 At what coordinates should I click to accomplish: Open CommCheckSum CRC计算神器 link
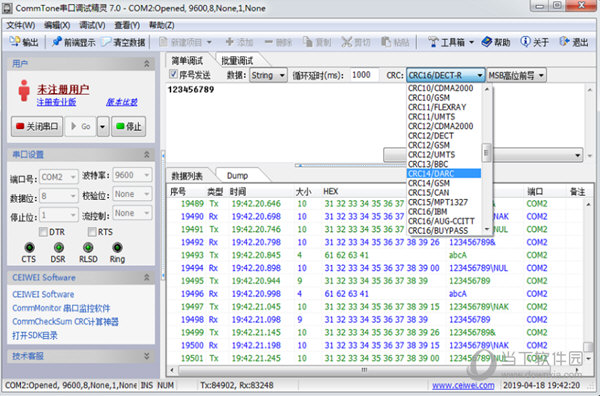tap(65, 322)
